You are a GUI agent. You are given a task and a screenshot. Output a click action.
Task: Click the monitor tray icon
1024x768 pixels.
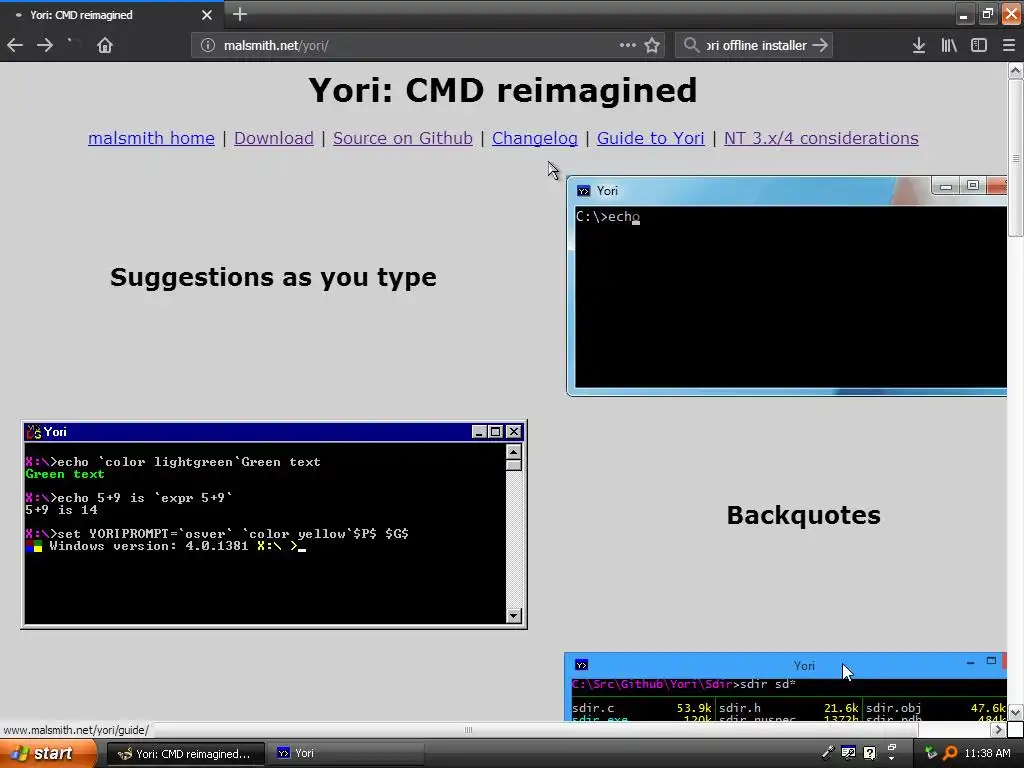click(848, 753)
